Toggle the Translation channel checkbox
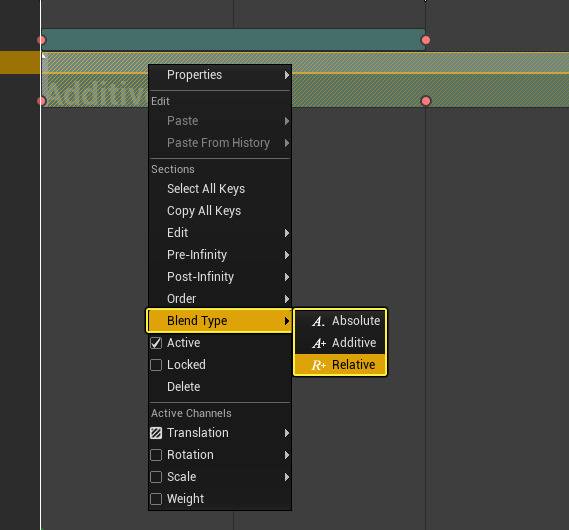The image size is (569, 530). 156,433
